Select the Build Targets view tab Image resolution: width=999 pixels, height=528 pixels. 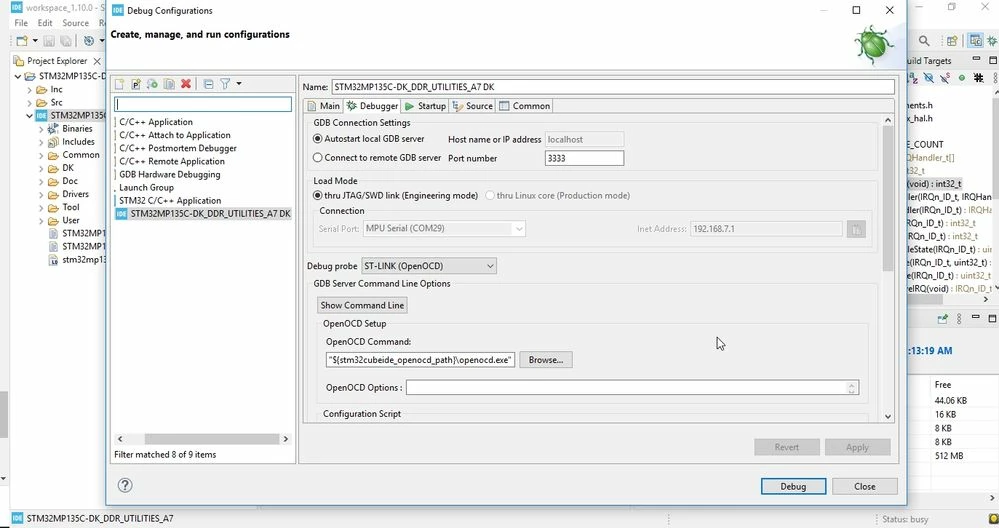point(930,61)
